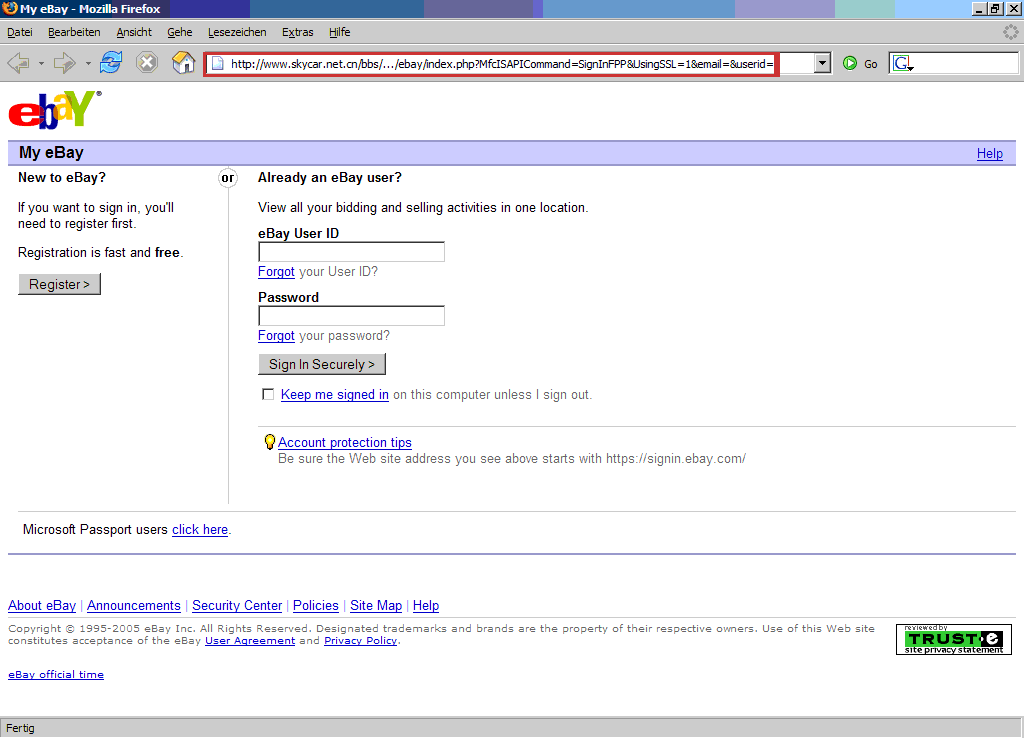The image size is (1024, 738).
Task: Click Forgot your User ID link
Action: pyautogui.click(x=276, y=272)
